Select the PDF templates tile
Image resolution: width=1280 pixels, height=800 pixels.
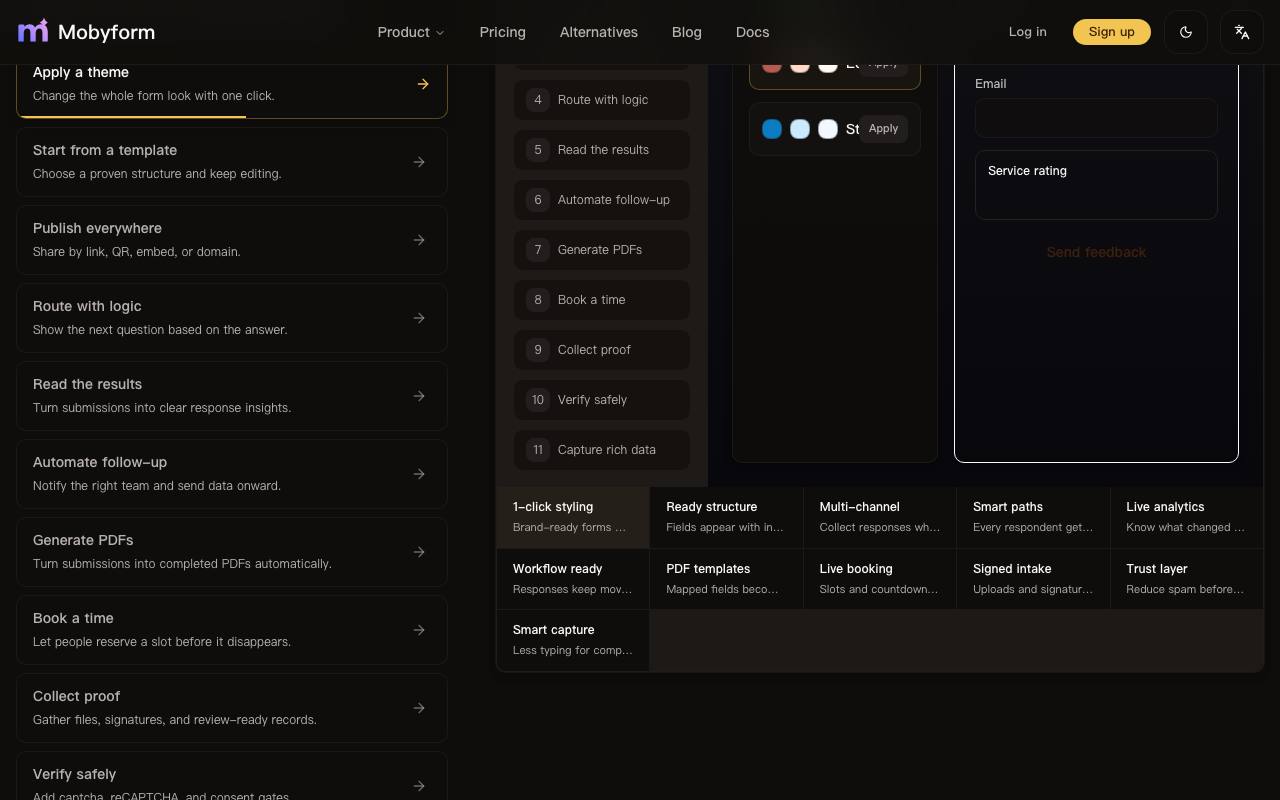pyautogui.click(x=726, y=579)
